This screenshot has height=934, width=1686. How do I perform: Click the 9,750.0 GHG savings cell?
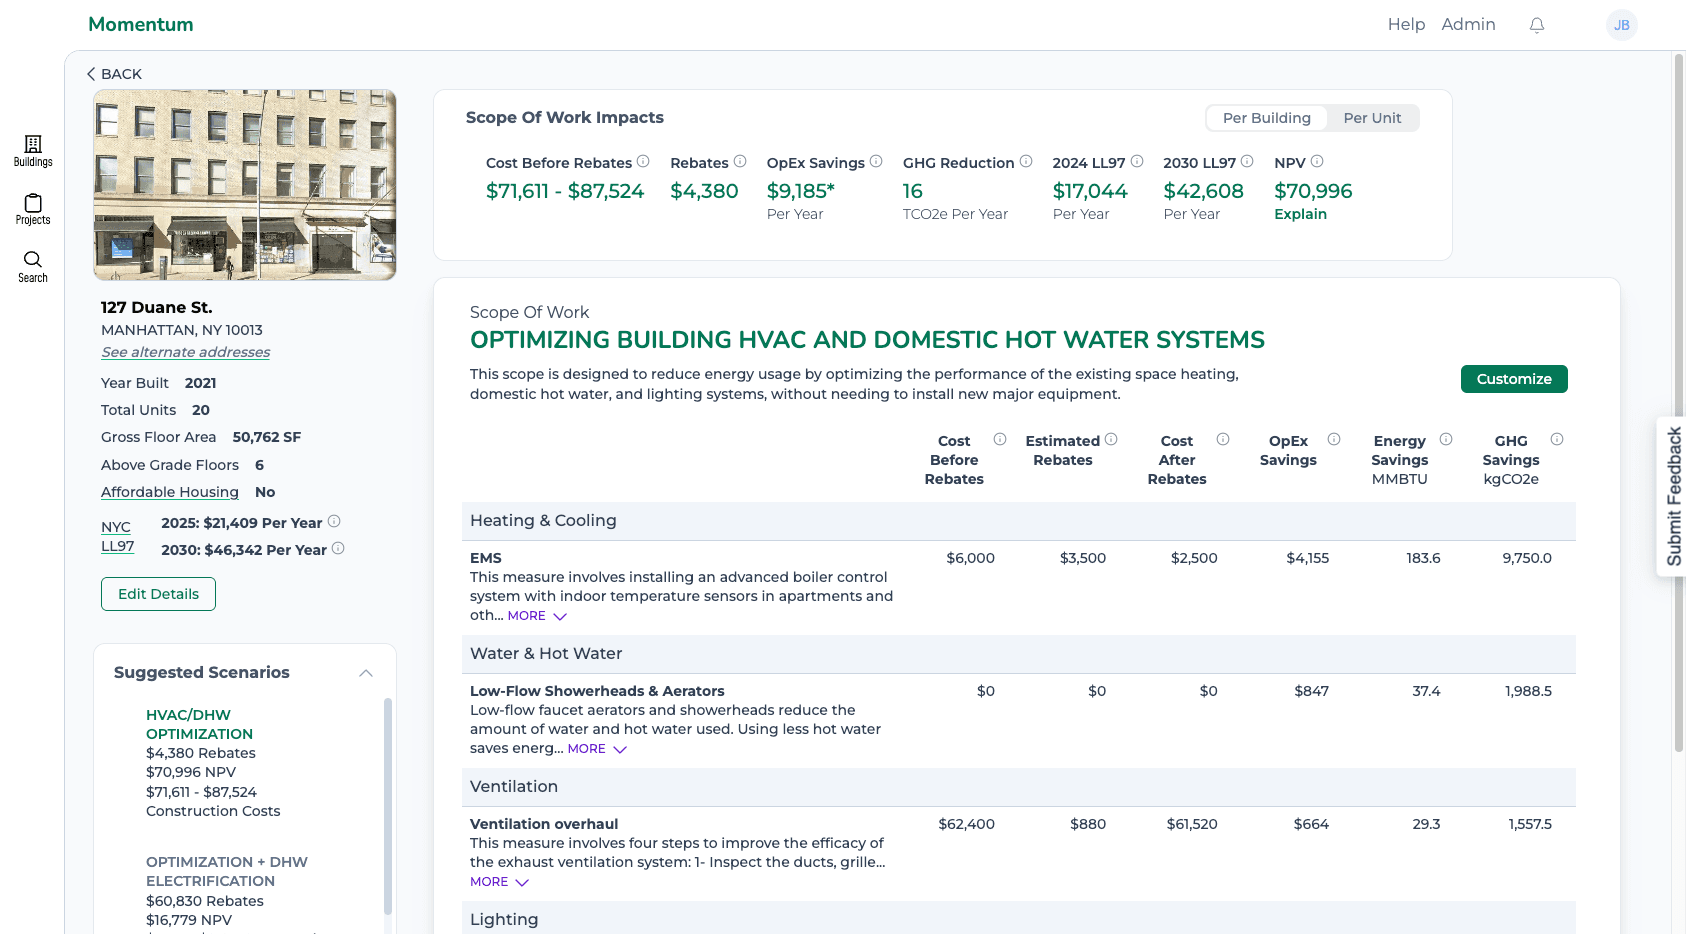click(1527, 558)
